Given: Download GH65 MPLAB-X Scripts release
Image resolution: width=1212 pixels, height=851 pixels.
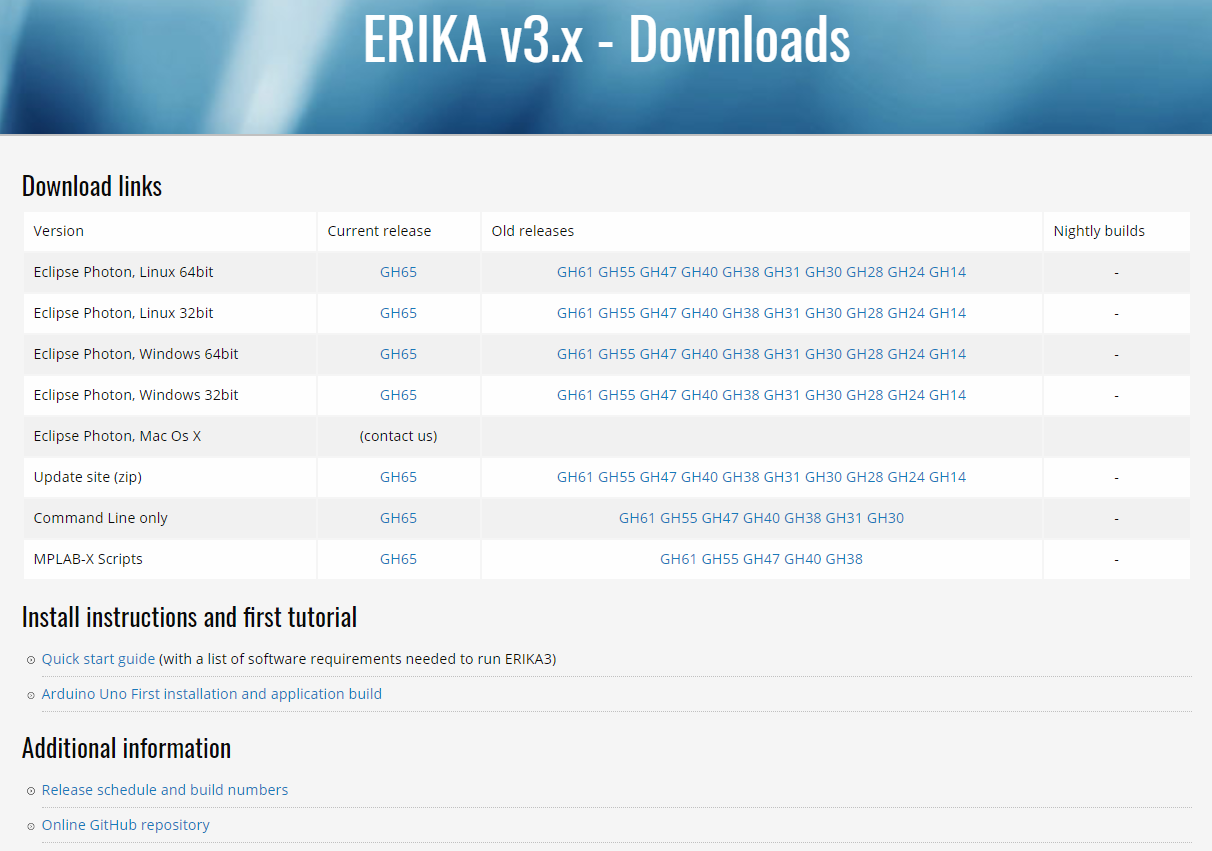Looking at the screenshot, I should 398,559.
